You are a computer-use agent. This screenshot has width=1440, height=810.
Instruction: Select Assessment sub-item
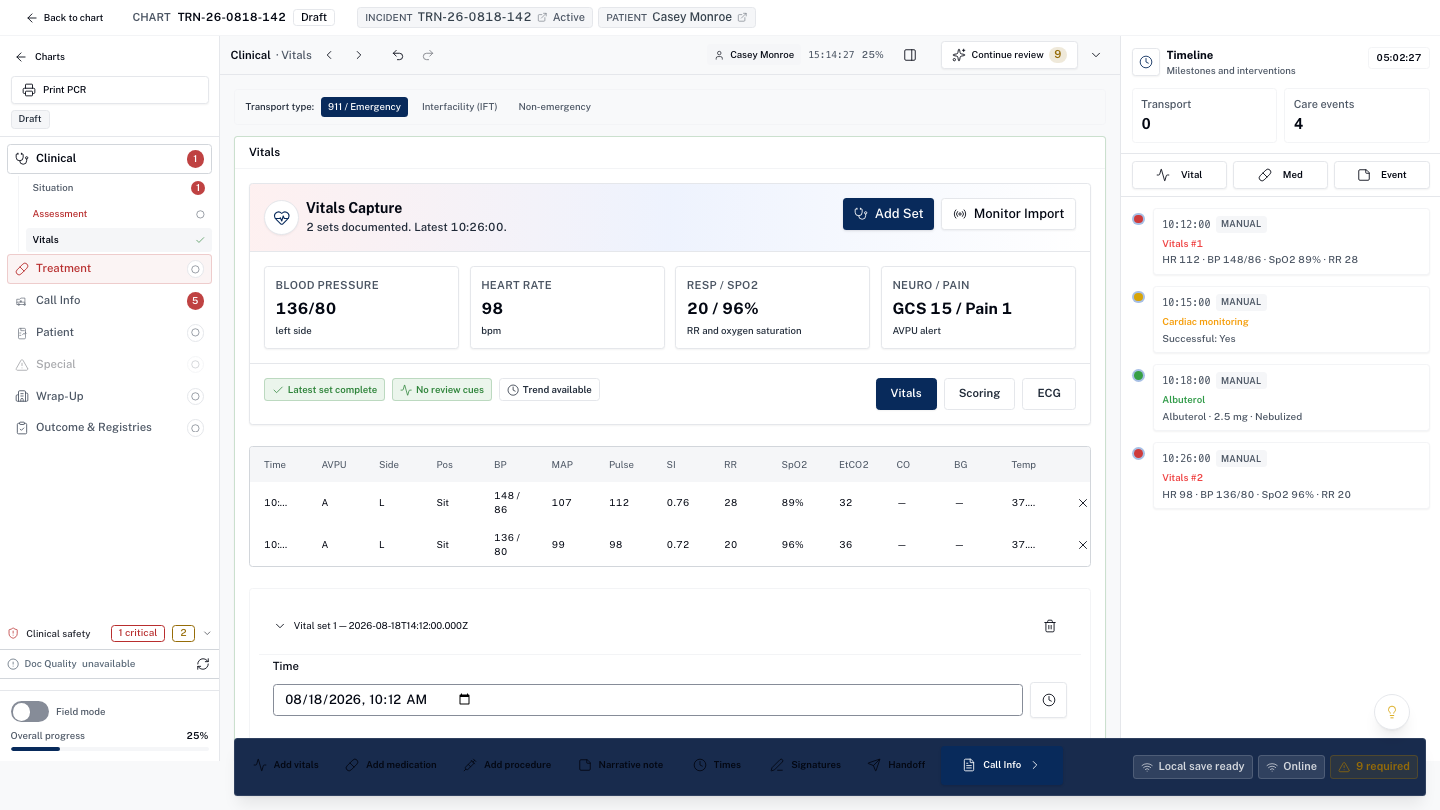click(118, 214)
